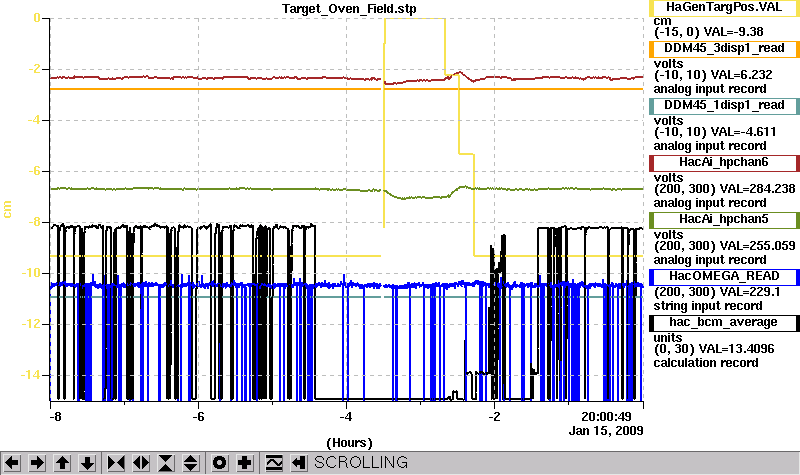Click the calculation record text
This screenshot has width=800, height=475.
[706, 363]
